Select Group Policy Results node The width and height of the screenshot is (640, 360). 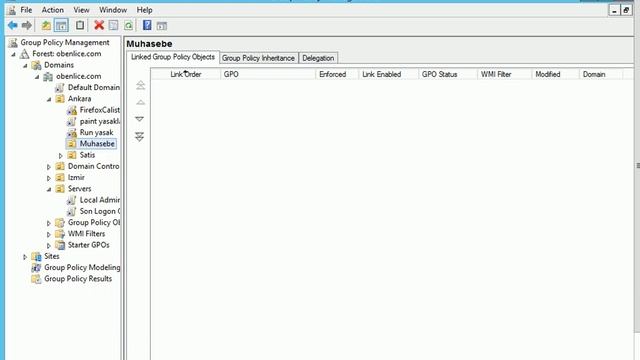78,279
